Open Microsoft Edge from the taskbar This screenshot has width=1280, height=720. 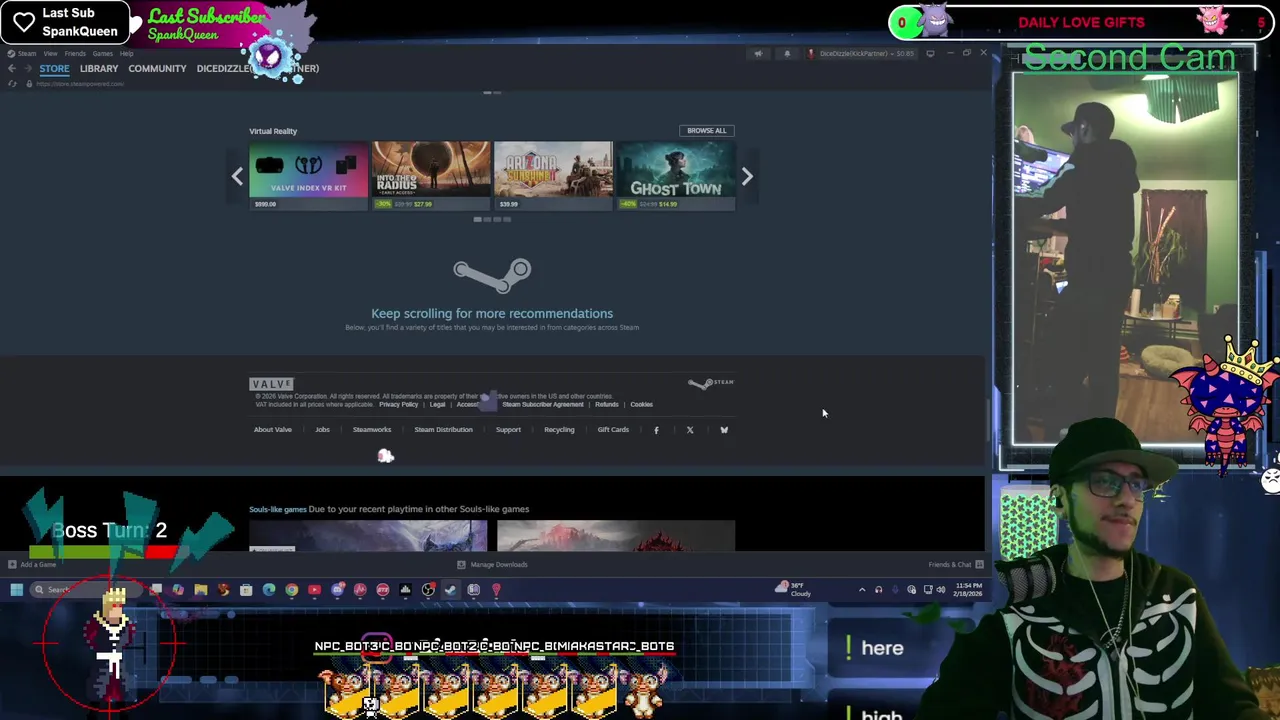(269, 590)
